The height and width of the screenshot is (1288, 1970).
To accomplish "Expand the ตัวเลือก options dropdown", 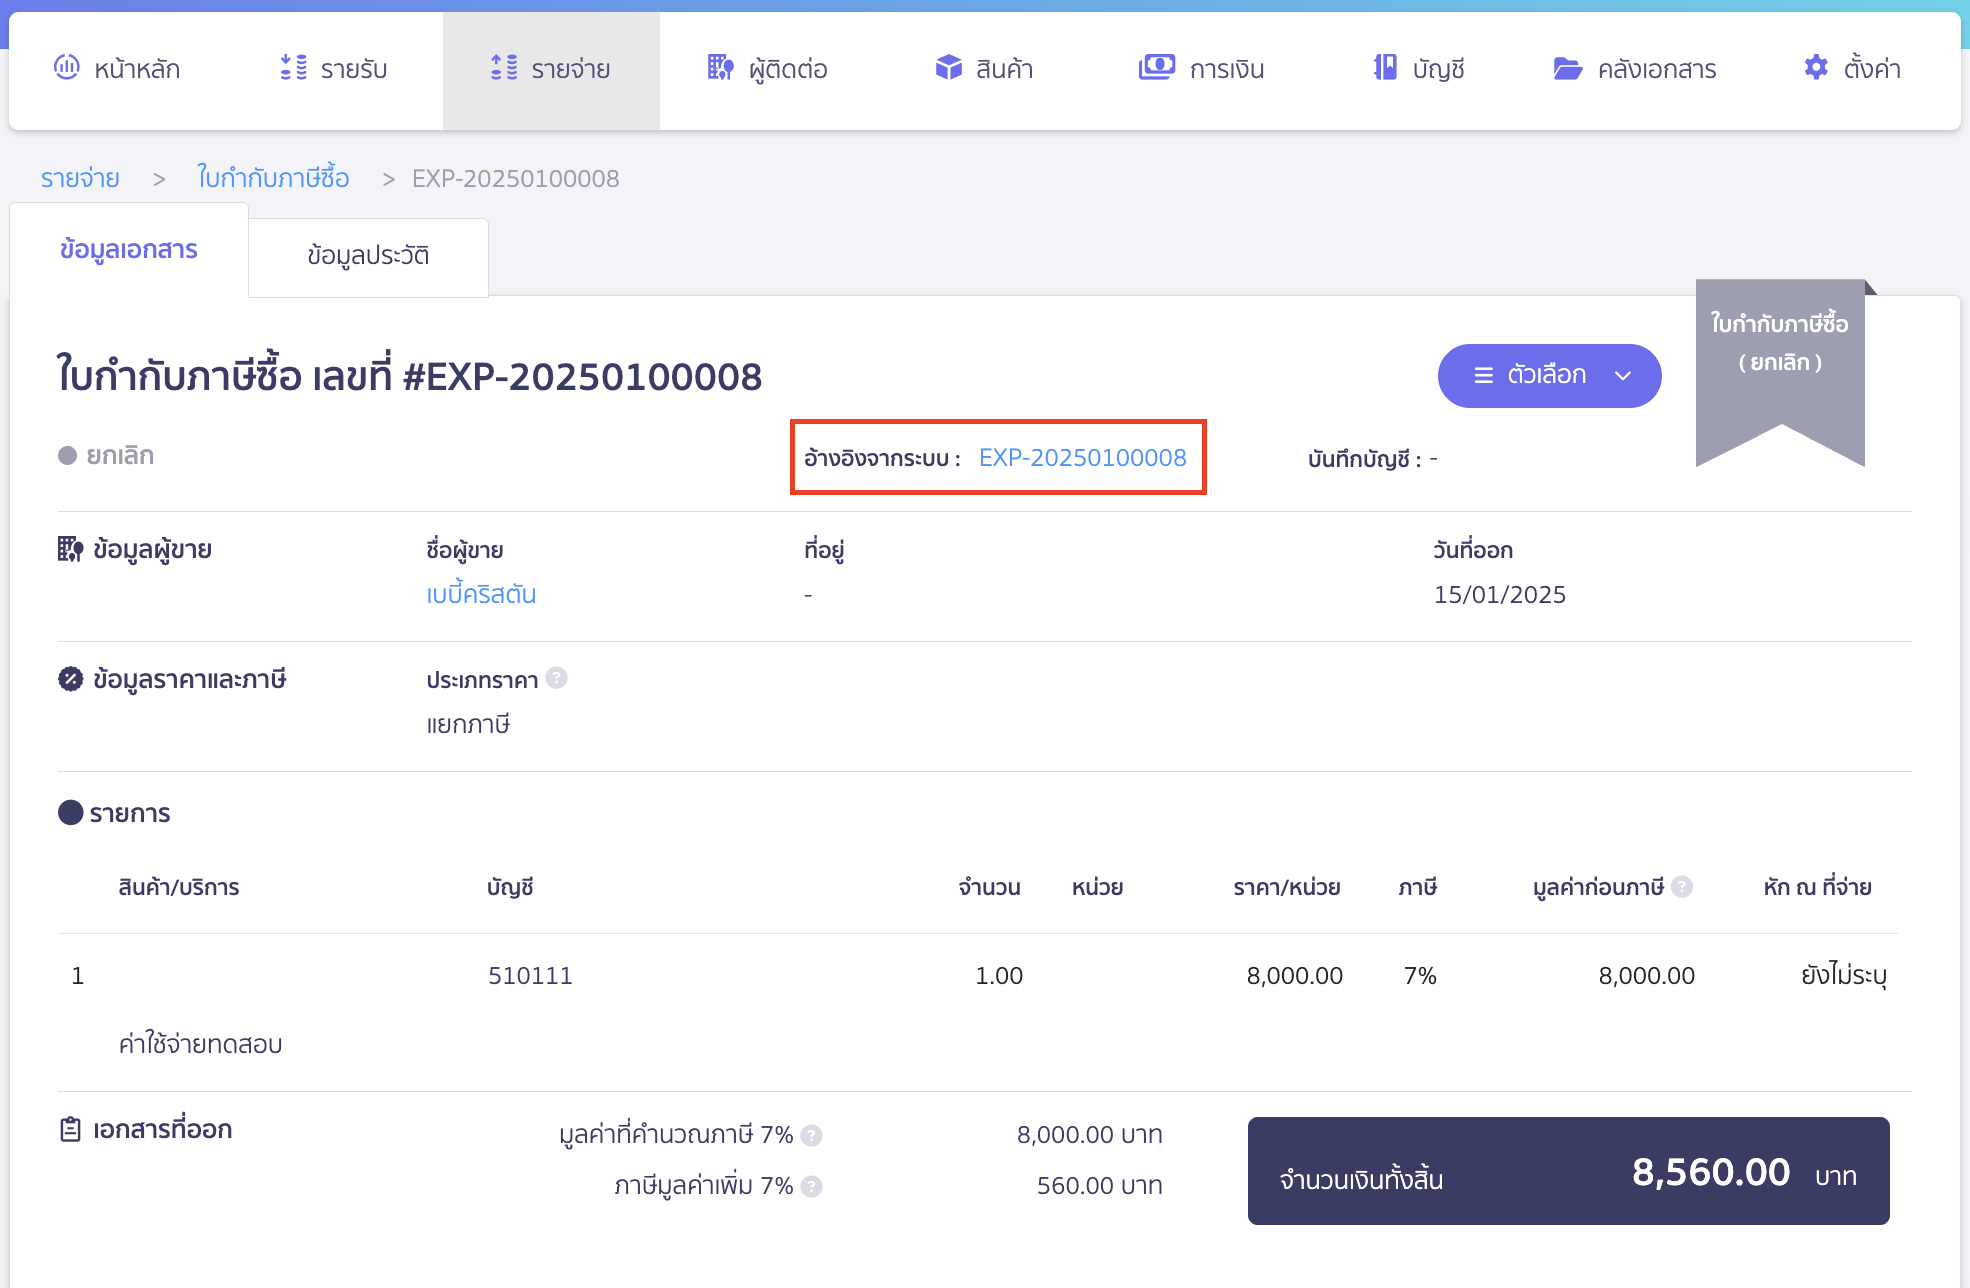I will (1547, 375).
